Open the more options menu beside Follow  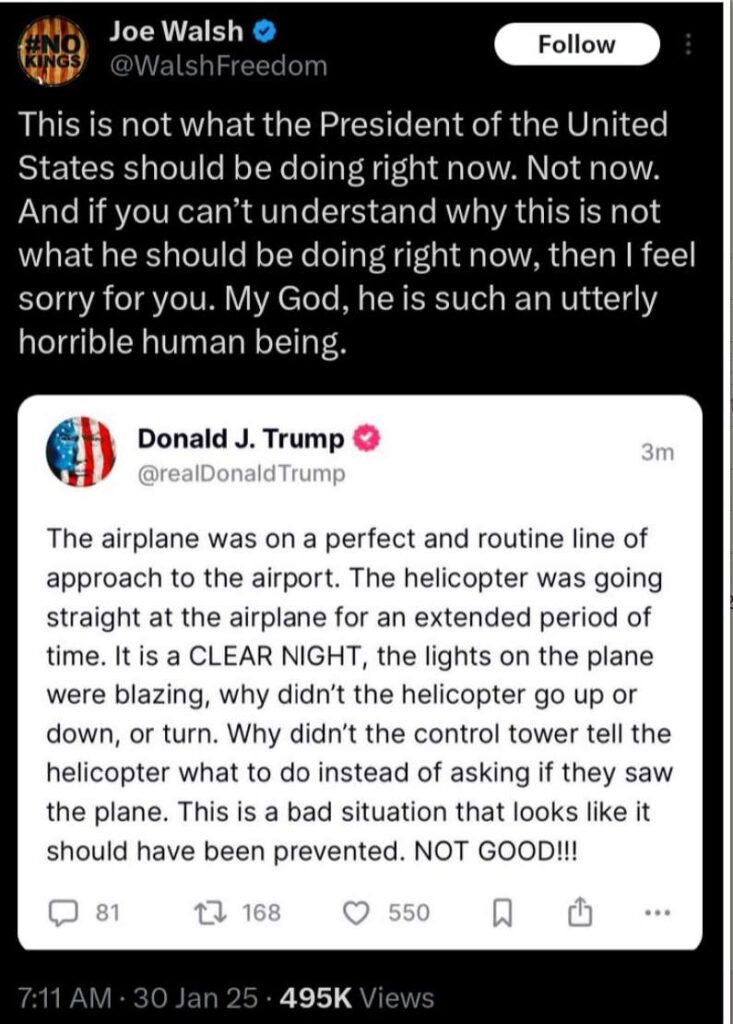pos(688,46)
